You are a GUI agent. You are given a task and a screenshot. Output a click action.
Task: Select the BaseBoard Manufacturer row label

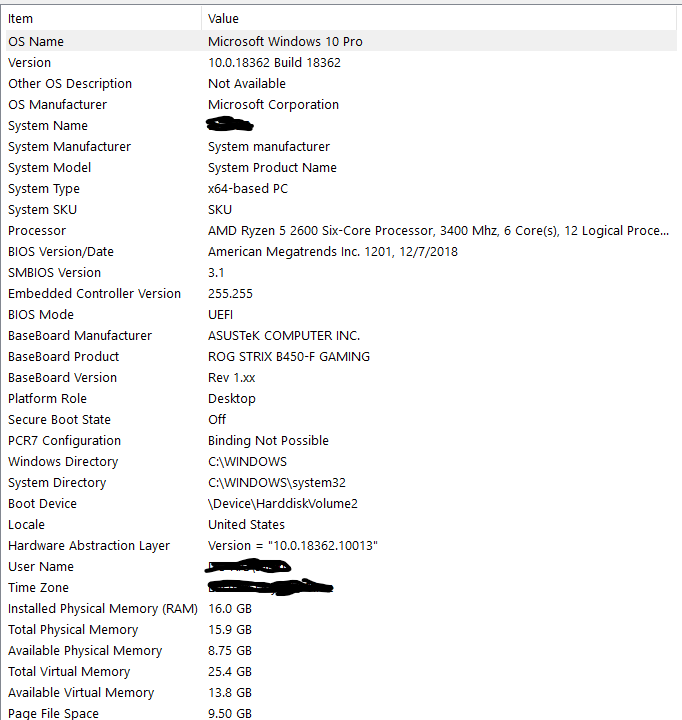click(x=80, y=336)
